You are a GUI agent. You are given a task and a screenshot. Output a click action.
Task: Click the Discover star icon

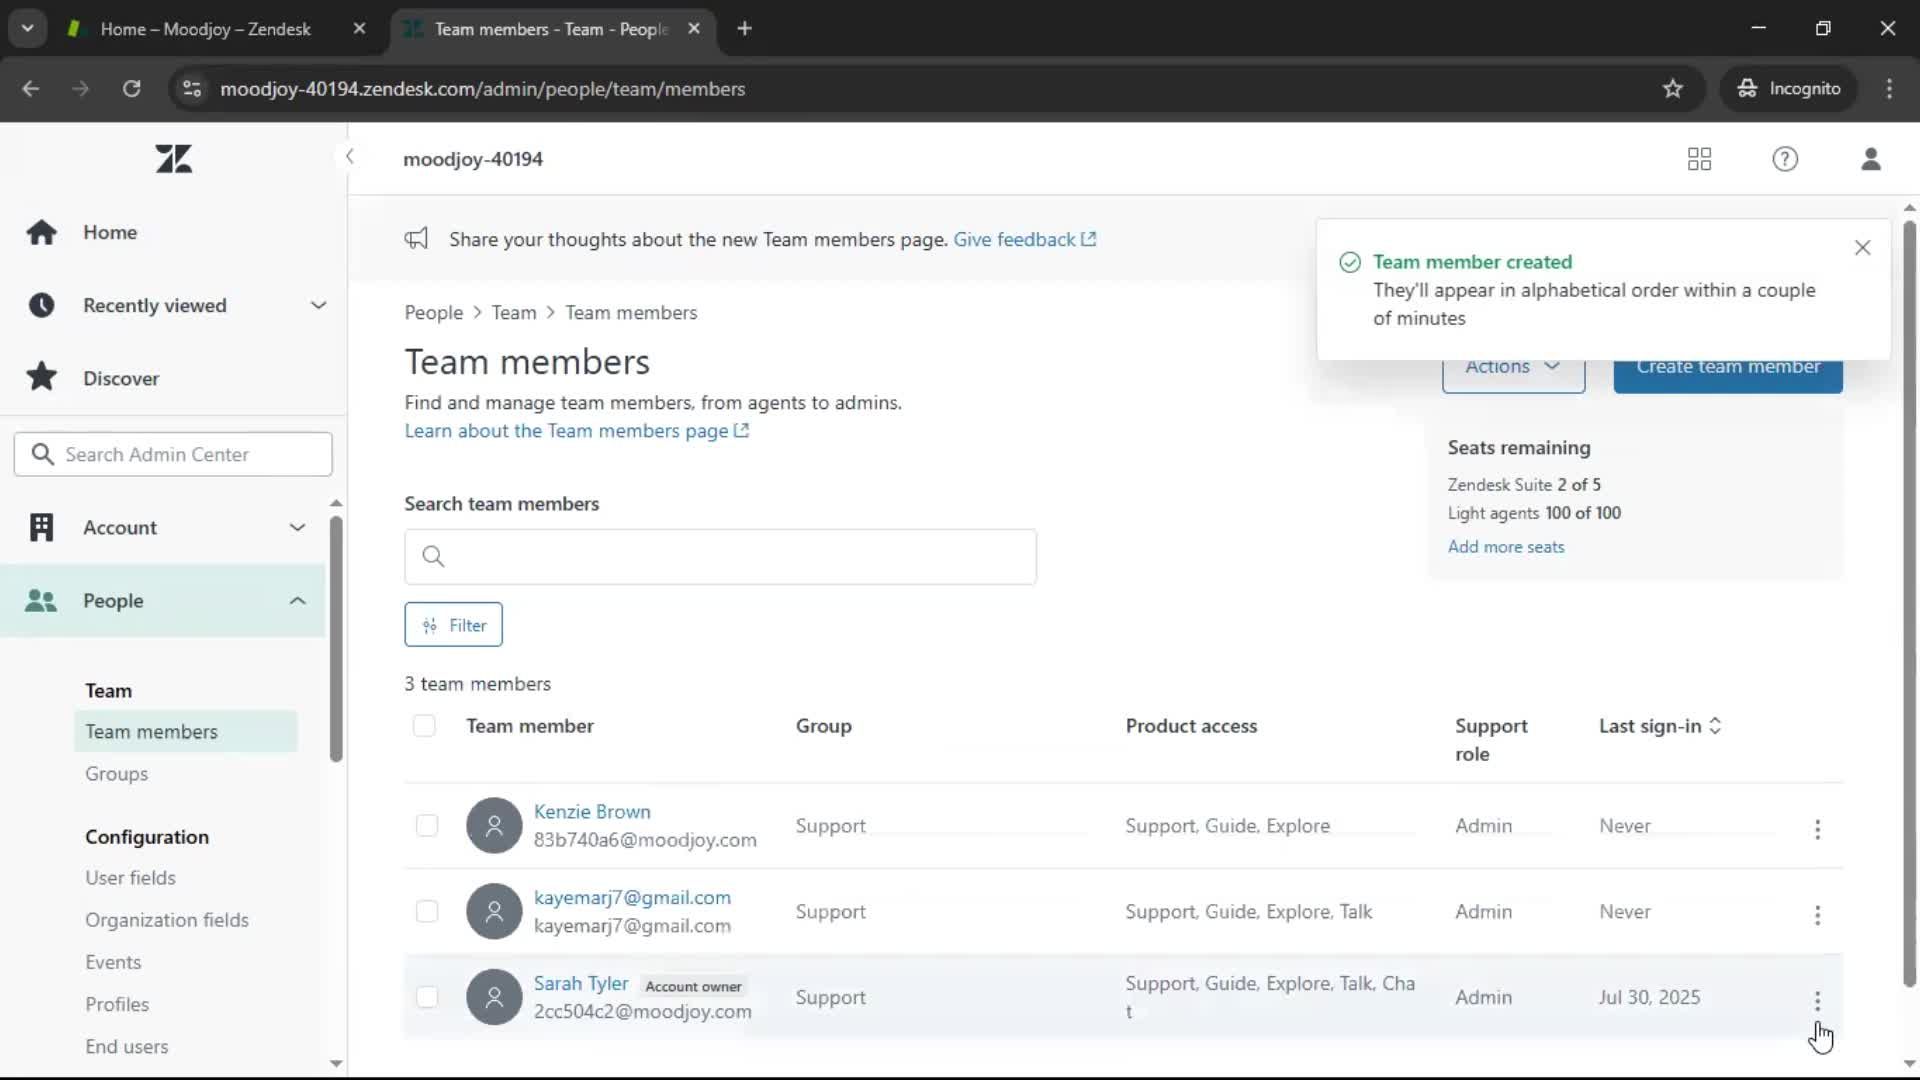point(42,378)
